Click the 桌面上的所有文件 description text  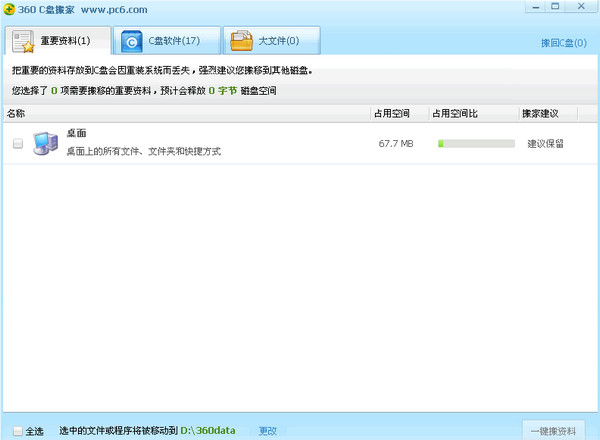143,152
